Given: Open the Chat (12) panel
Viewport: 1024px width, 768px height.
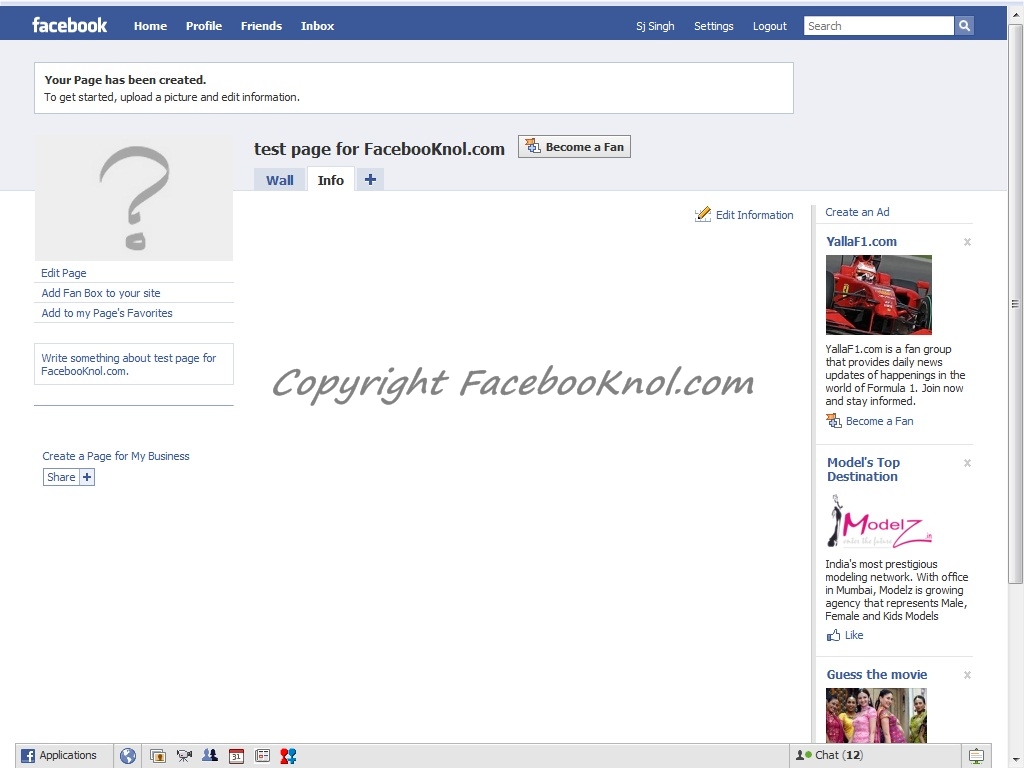Looking at the screenshot, I should click(875, 756).
